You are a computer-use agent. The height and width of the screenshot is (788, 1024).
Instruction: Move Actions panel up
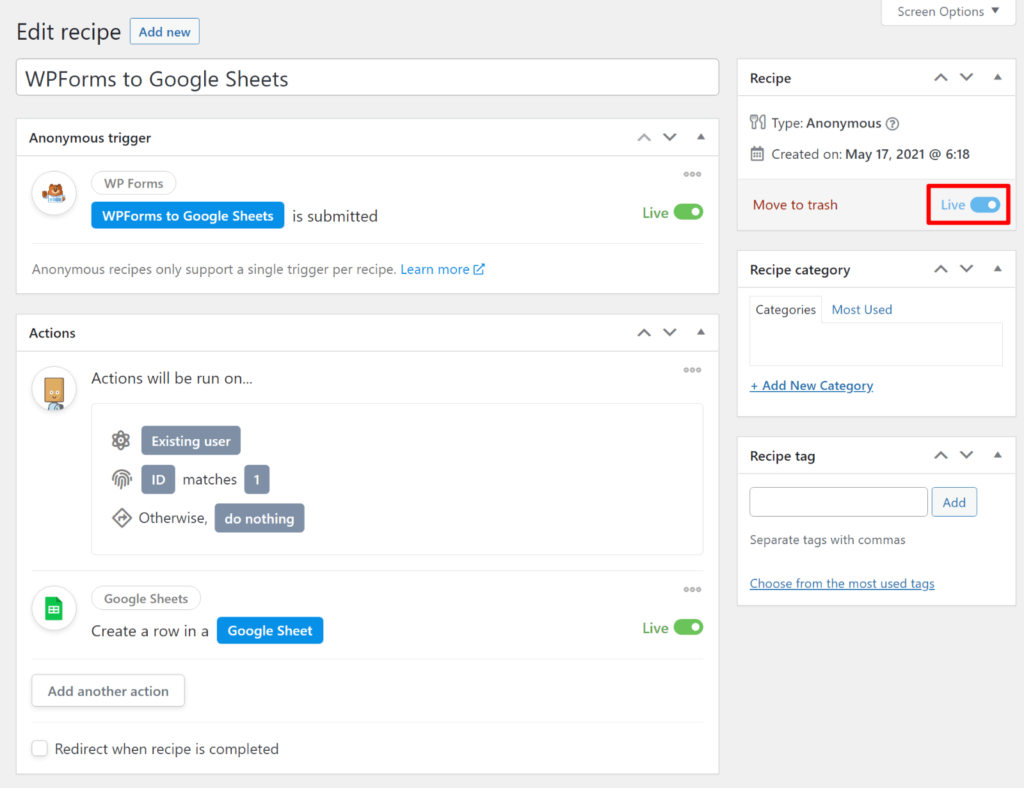[644, 332]
